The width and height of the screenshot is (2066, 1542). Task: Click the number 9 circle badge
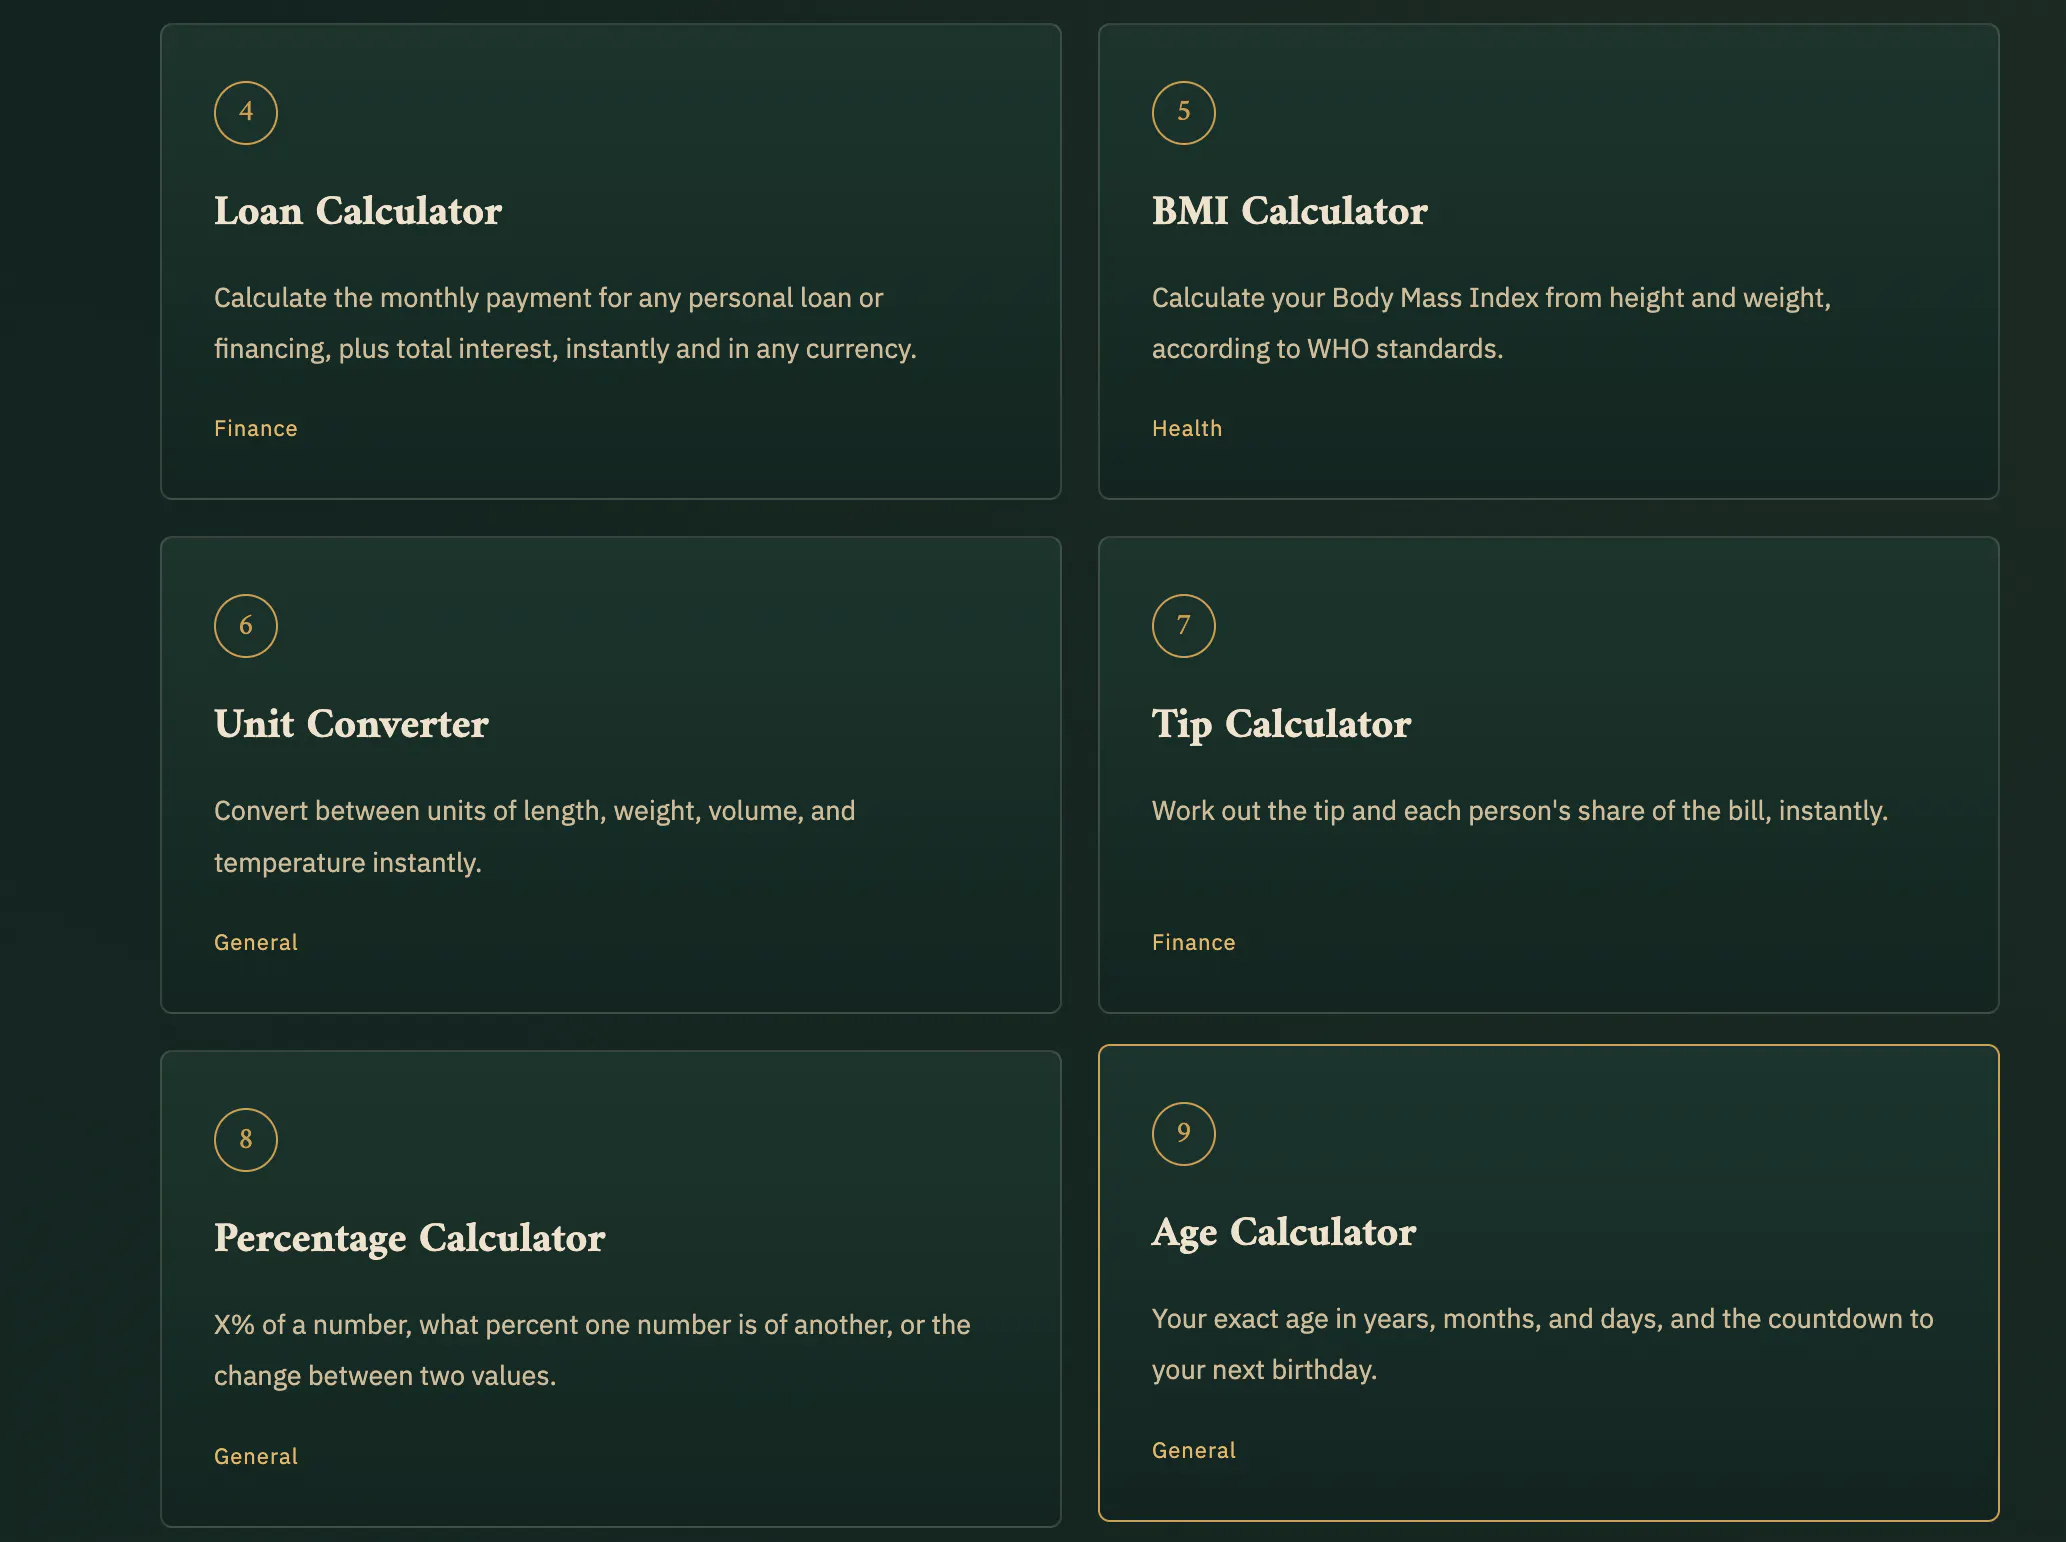pyautogui.click(x=1184, y=1134)
